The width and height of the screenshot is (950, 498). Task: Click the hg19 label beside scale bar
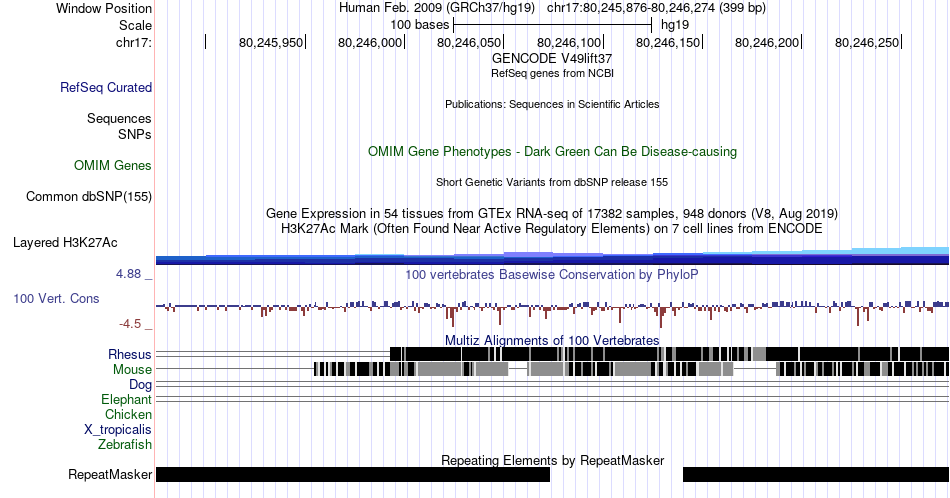pyautogui.click(x=675, y=25)
